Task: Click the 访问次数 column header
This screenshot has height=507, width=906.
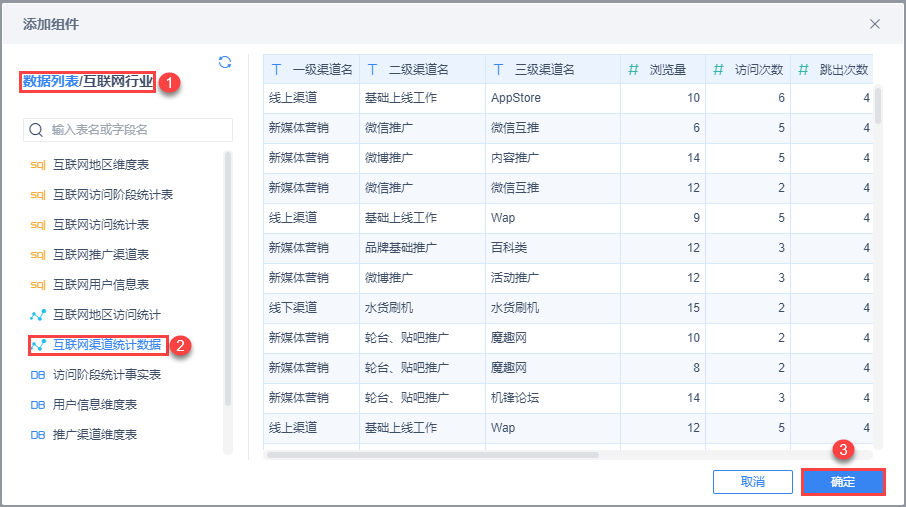Action: 748,69
